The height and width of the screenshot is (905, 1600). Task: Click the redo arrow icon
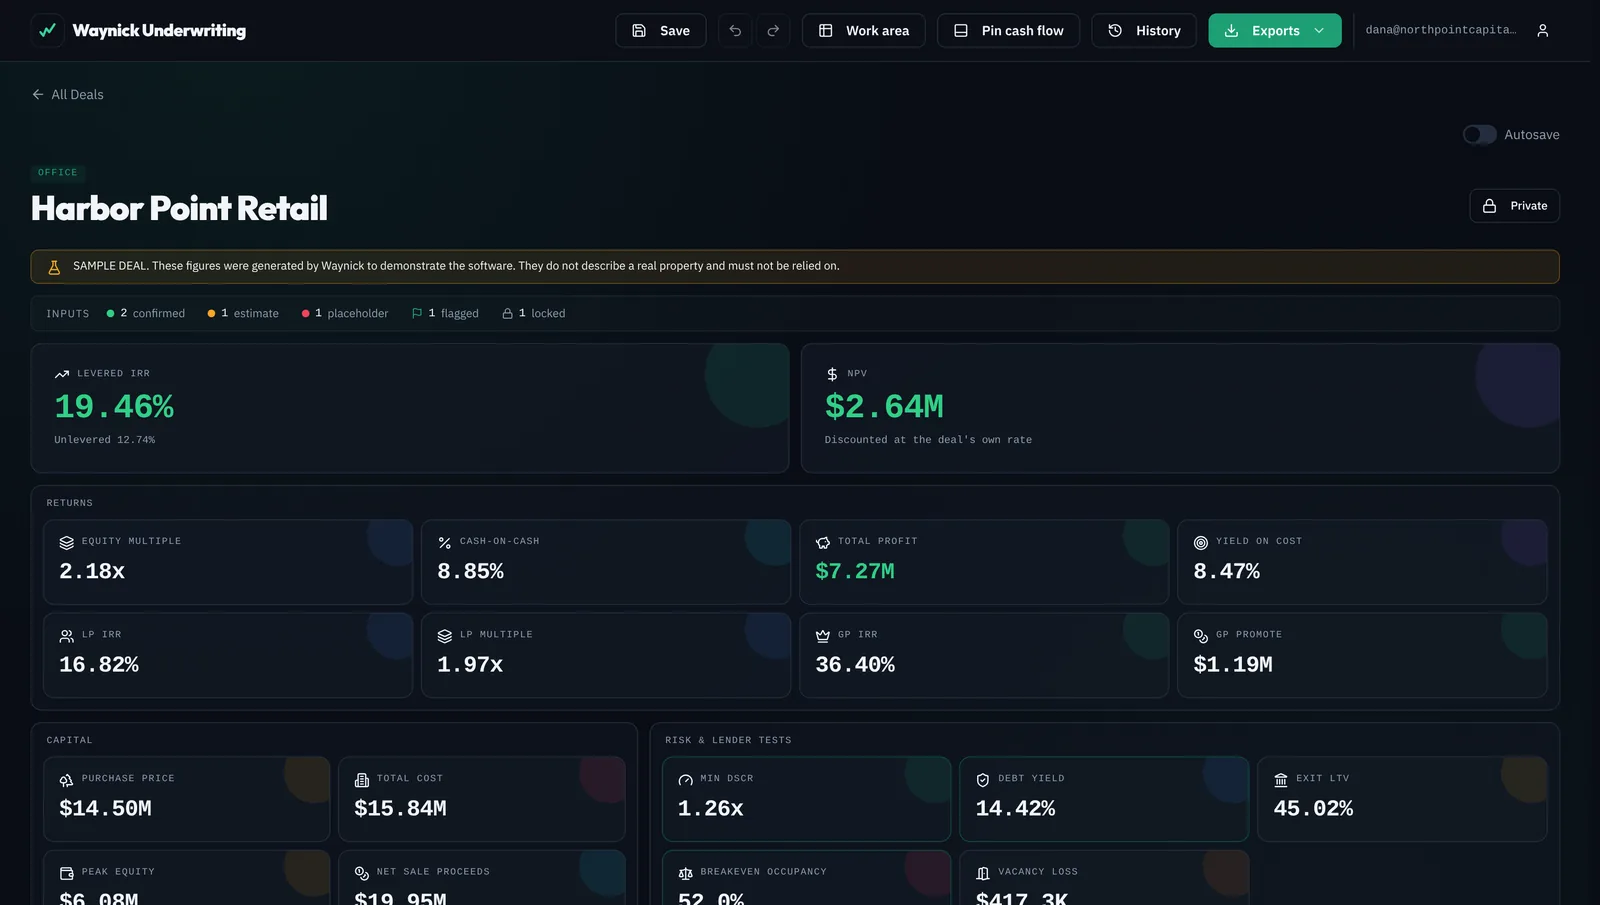click(773, 31)
